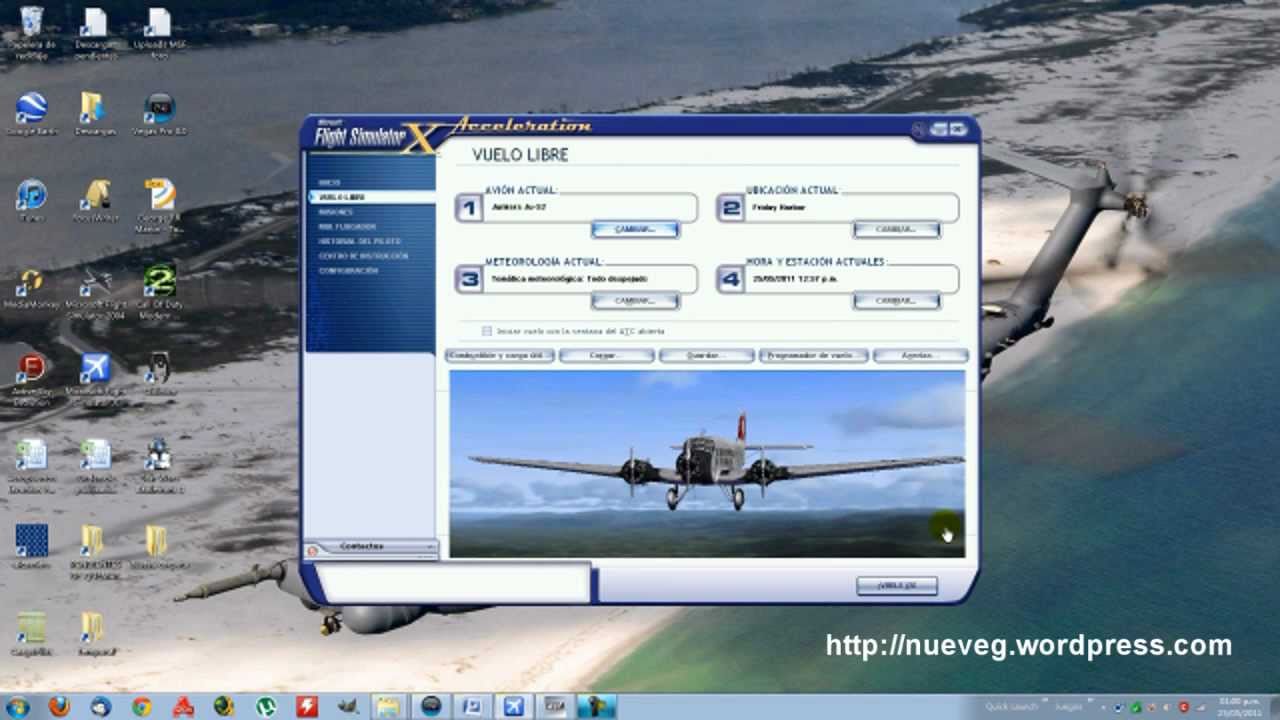Screen dimensions: 1280x720
Task: Click Firefox icon in taskbar
Action: point(59,706)
